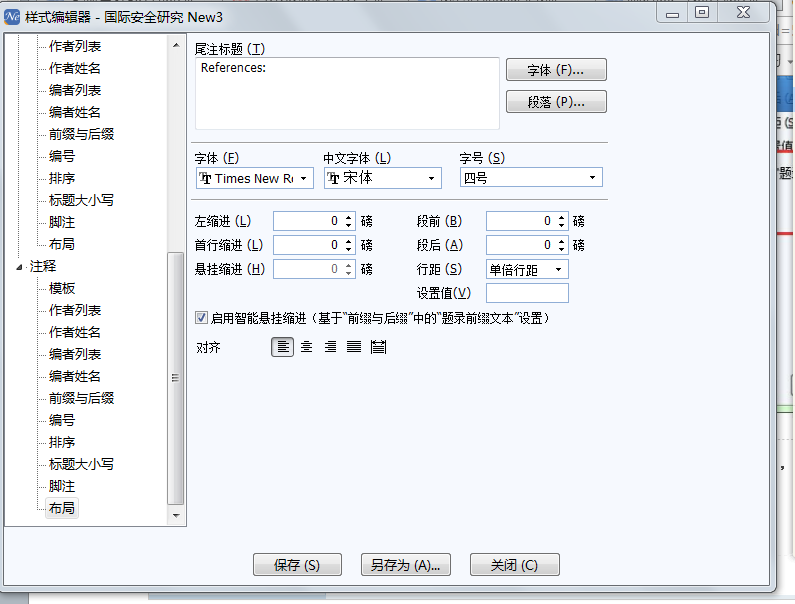795x604 pixels.
Task: Select 布局 under 注释 in tree
Action: pyautogui.click(x=62, y=508)
